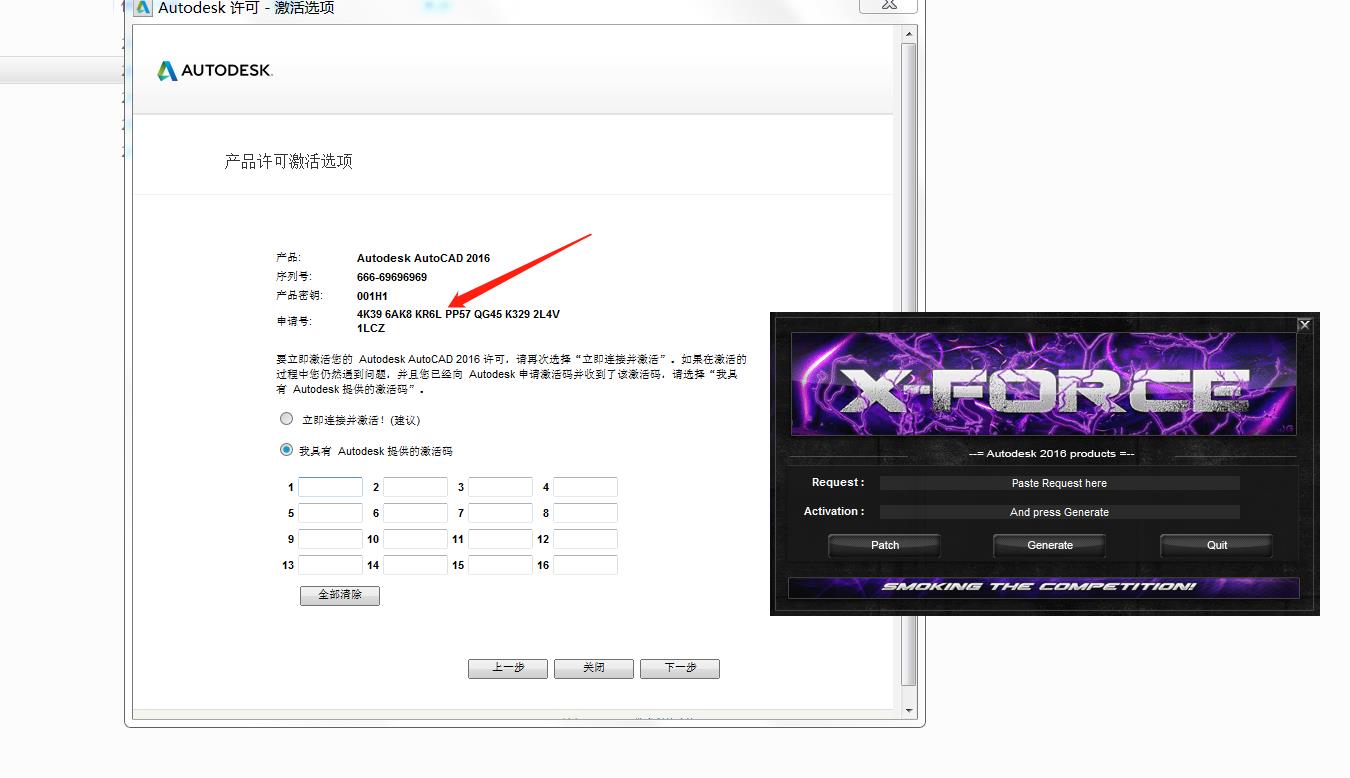Click the AutoCAD icon in the title bar
The image size is (1350, 778).
143,8
